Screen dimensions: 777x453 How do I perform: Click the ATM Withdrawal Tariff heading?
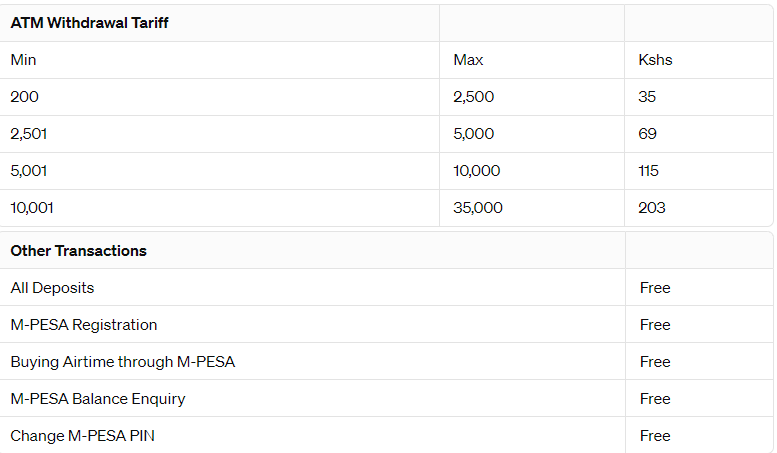[89, 23]
